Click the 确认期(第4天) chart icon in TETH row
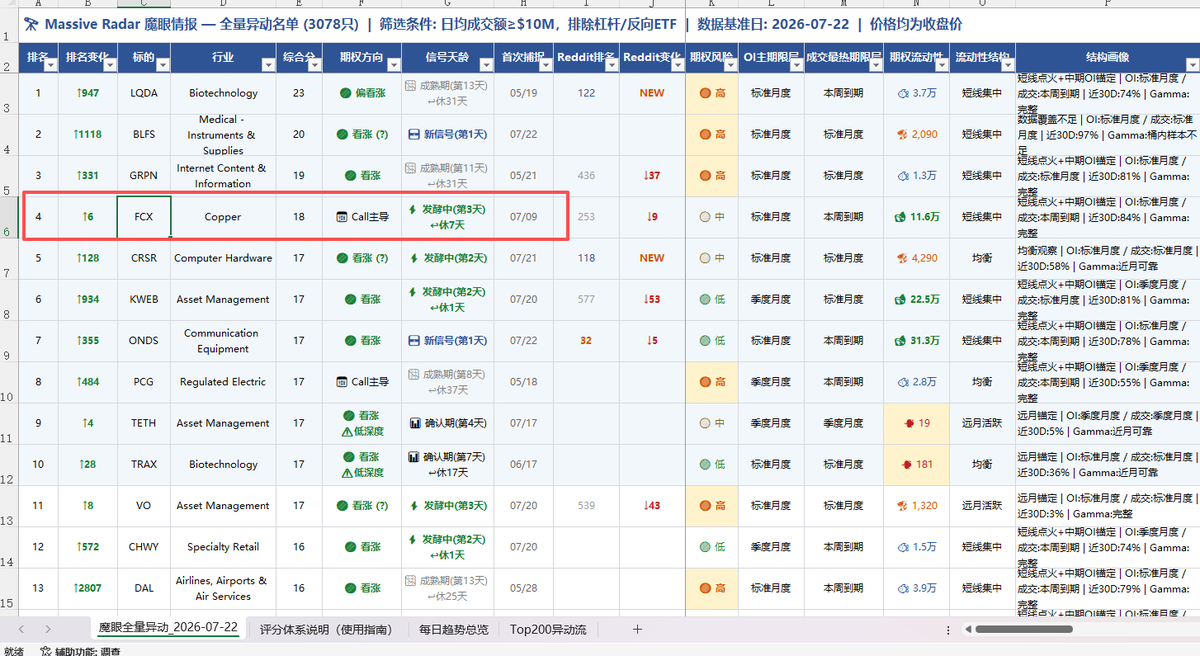This screenshot has width=1200, height=656. tap(414, 423)
